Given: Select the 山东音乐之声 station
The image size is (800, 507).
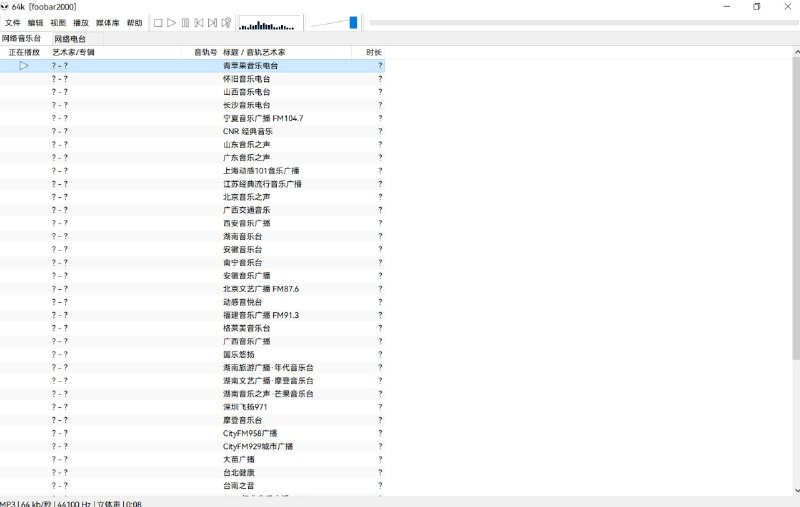Looking at the screenshot, I should click(192, 144).
